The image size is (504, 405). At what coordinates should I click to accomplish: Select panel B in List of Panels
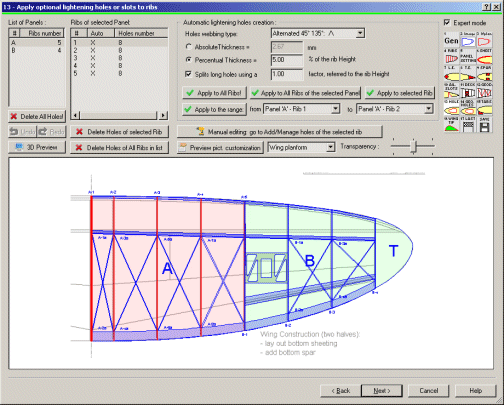click(x=37, y=50)
